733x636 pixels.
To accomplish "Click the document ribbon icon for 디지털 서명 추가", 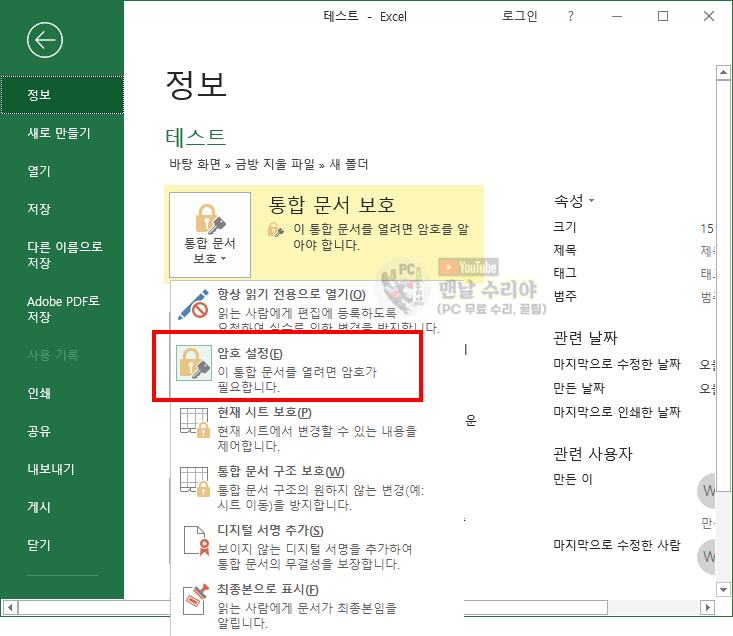I will 196,541.
